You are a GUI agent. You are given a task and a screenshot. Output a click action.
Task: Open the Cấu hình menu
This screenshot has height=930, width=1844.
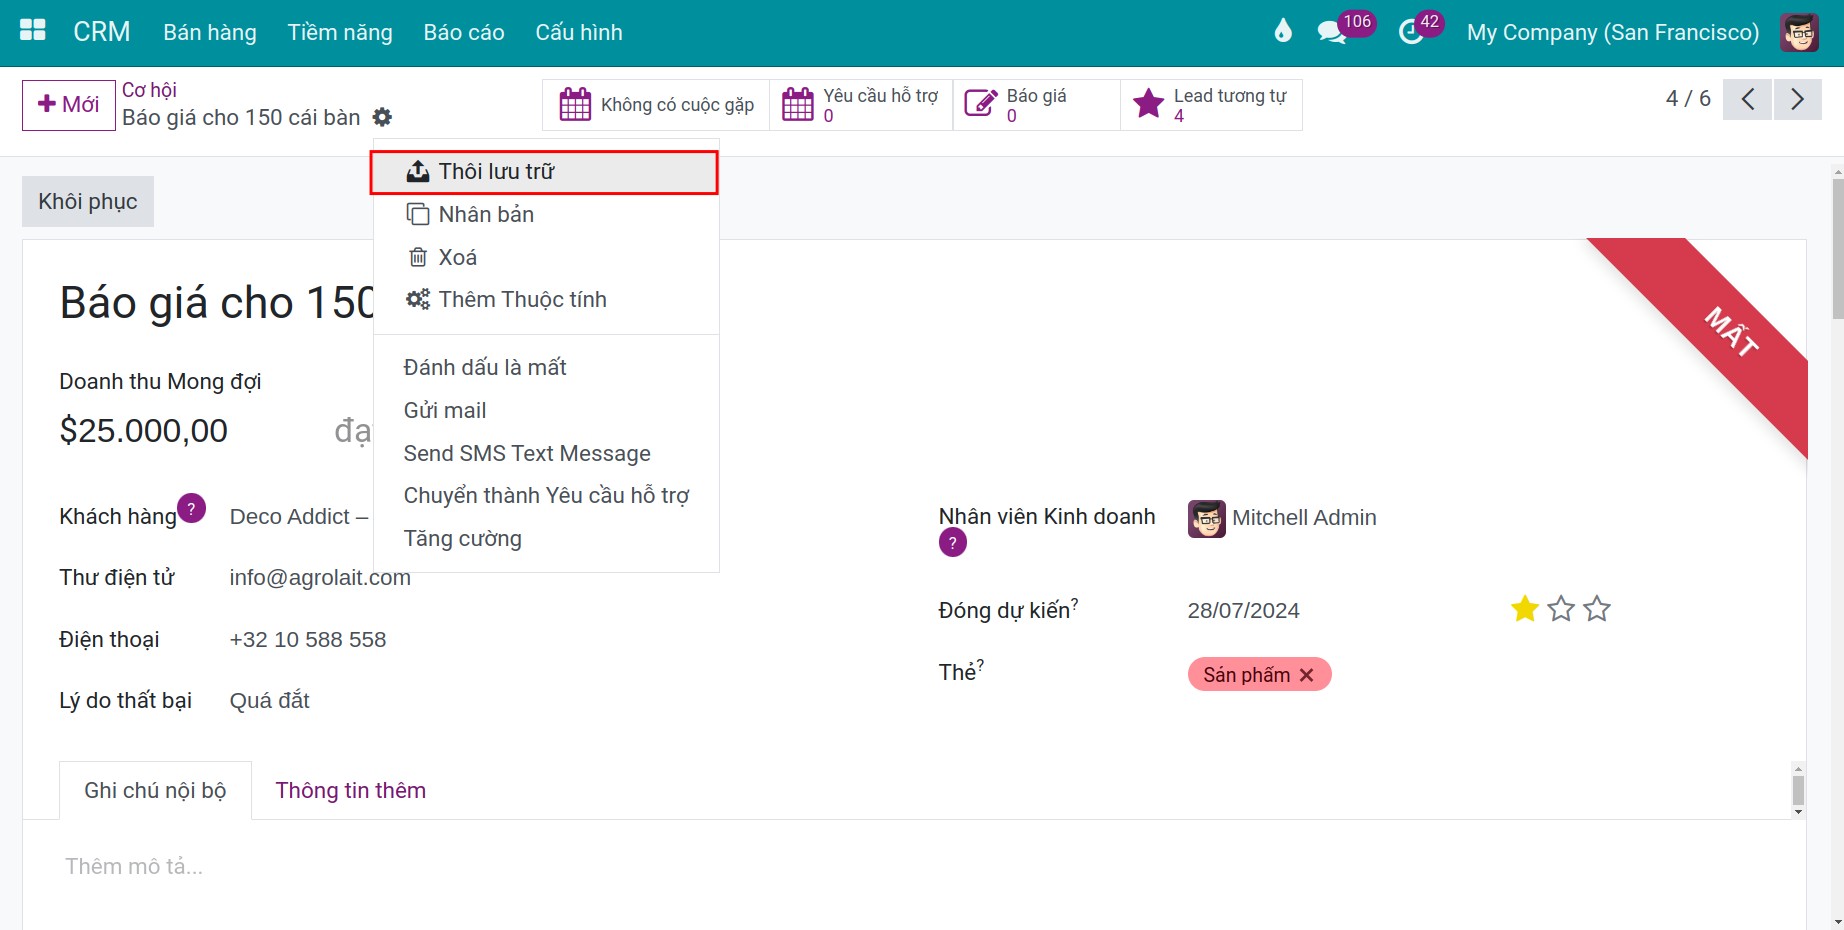point(579,32)
